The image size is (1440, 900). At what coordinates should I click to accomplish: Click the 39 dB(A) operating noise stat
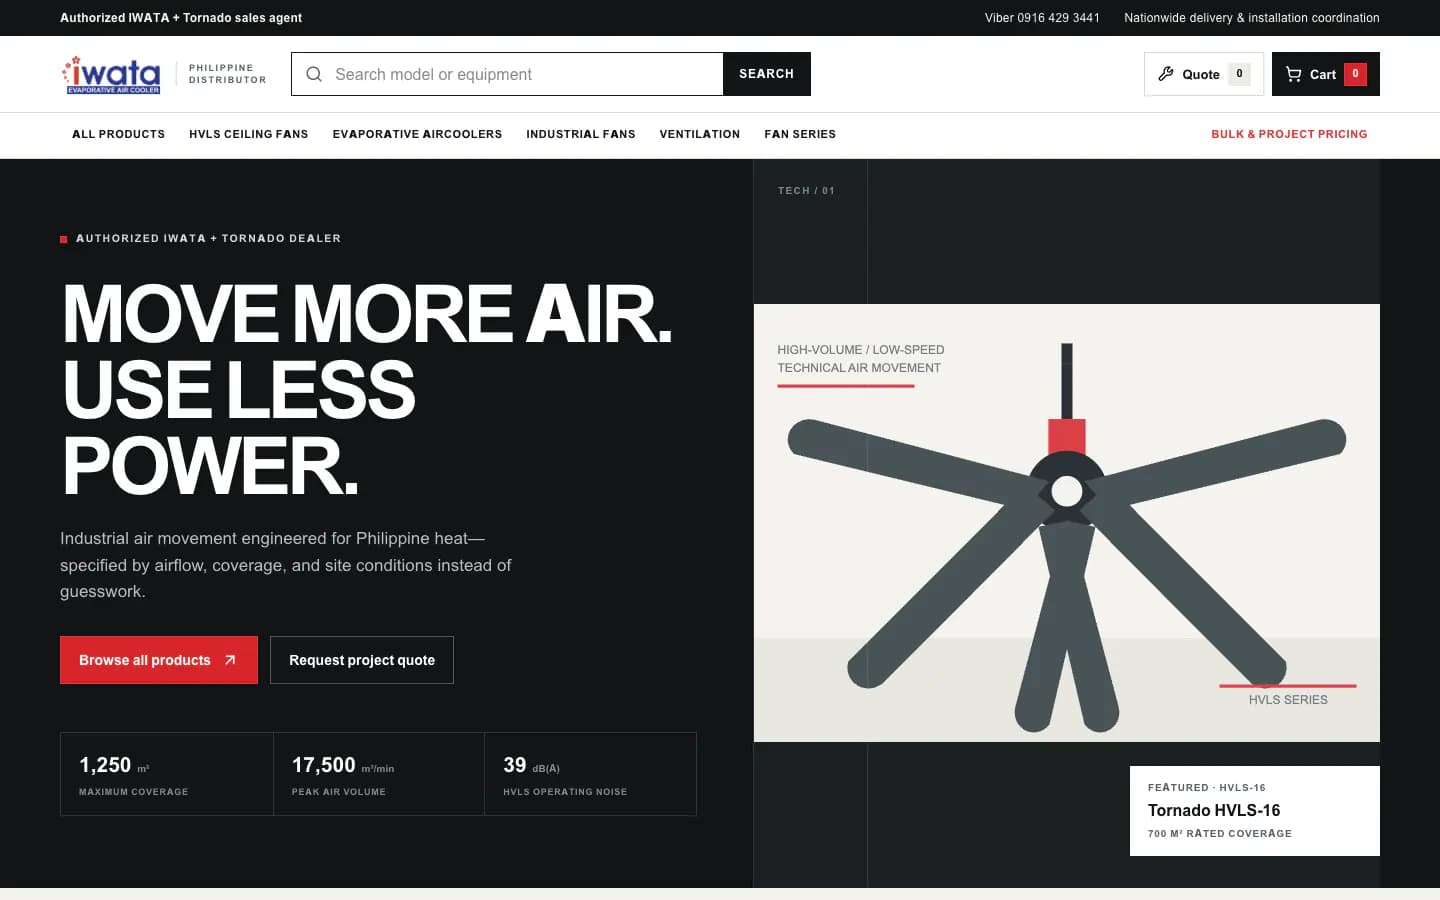tap(590, 774)
